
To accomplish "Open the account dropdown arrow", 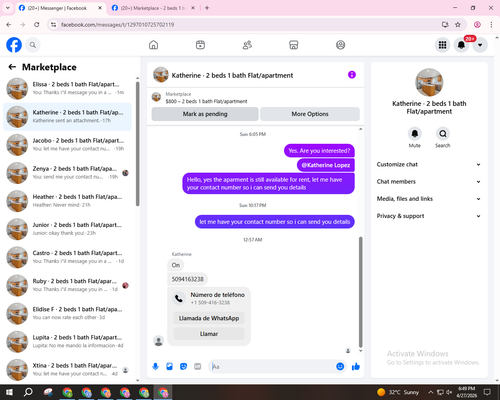I will pyautogui.click(x=480, y=45).
